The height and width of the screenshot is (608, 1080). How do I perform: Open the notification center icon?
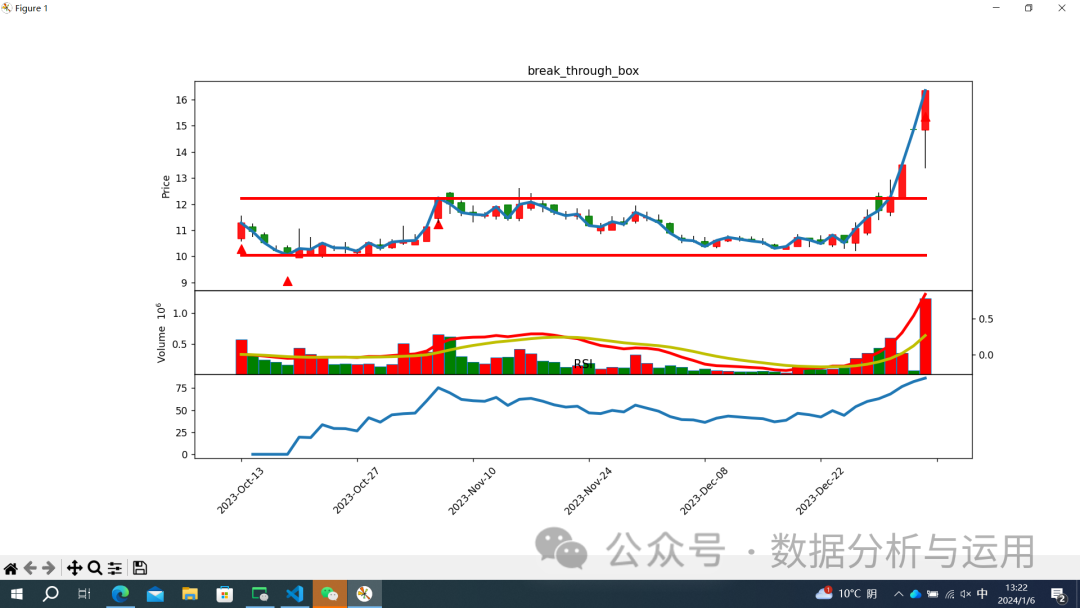(1059, 594)
